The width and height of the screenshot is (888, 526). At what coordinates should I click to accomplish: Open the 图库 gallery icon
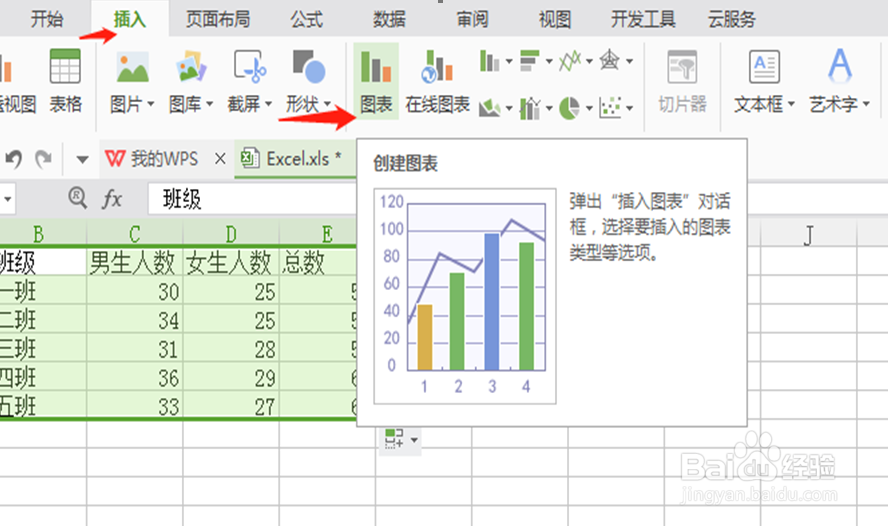[x=191, y=68]
